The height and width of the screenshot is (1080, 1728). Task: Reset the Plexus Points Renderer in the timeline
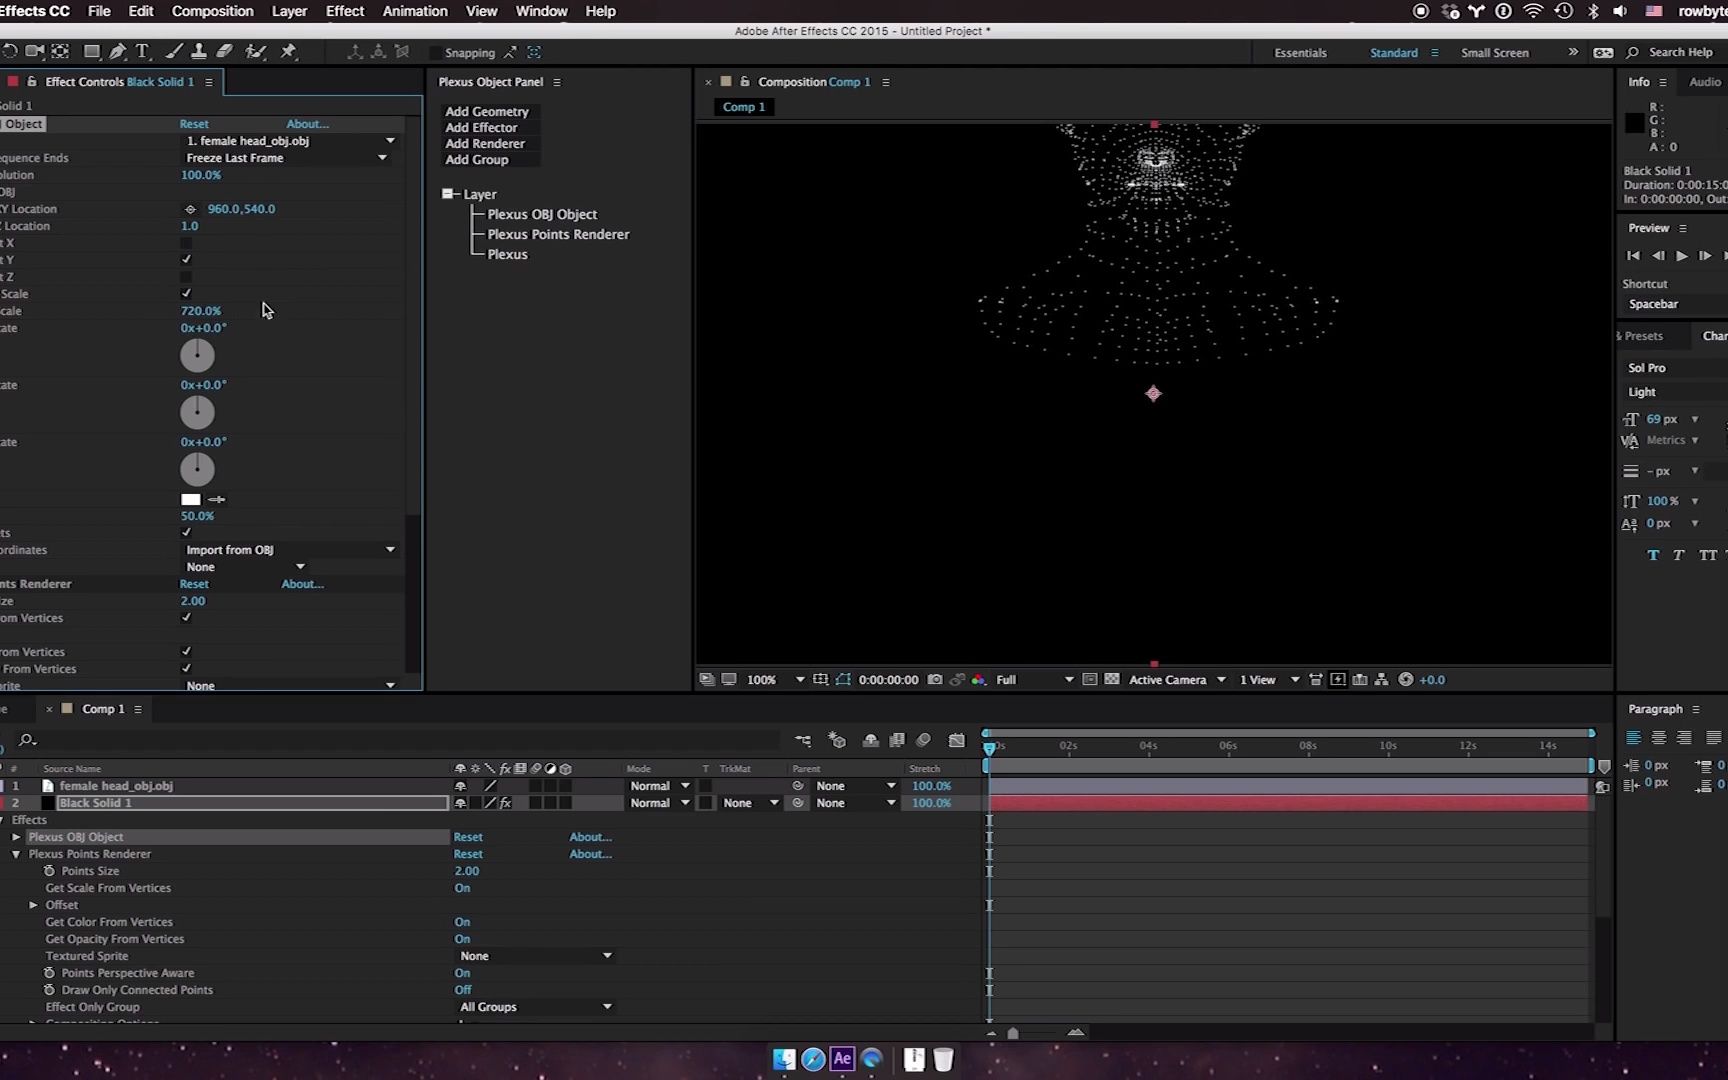[468, 854]
